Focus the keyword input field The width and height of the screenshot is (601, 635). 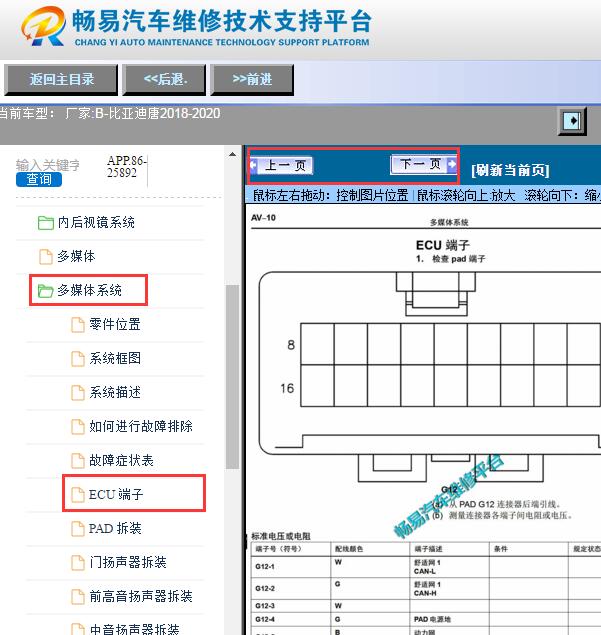pyautogui.click(x=48, y=165)
